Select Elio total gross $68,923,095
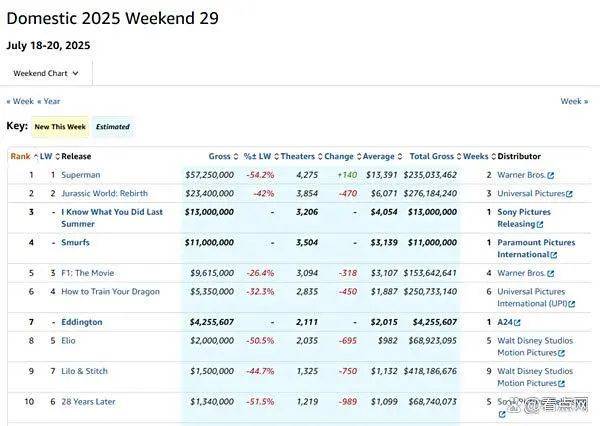The width and height of the screenshot is (600, 426). (432, 340)
